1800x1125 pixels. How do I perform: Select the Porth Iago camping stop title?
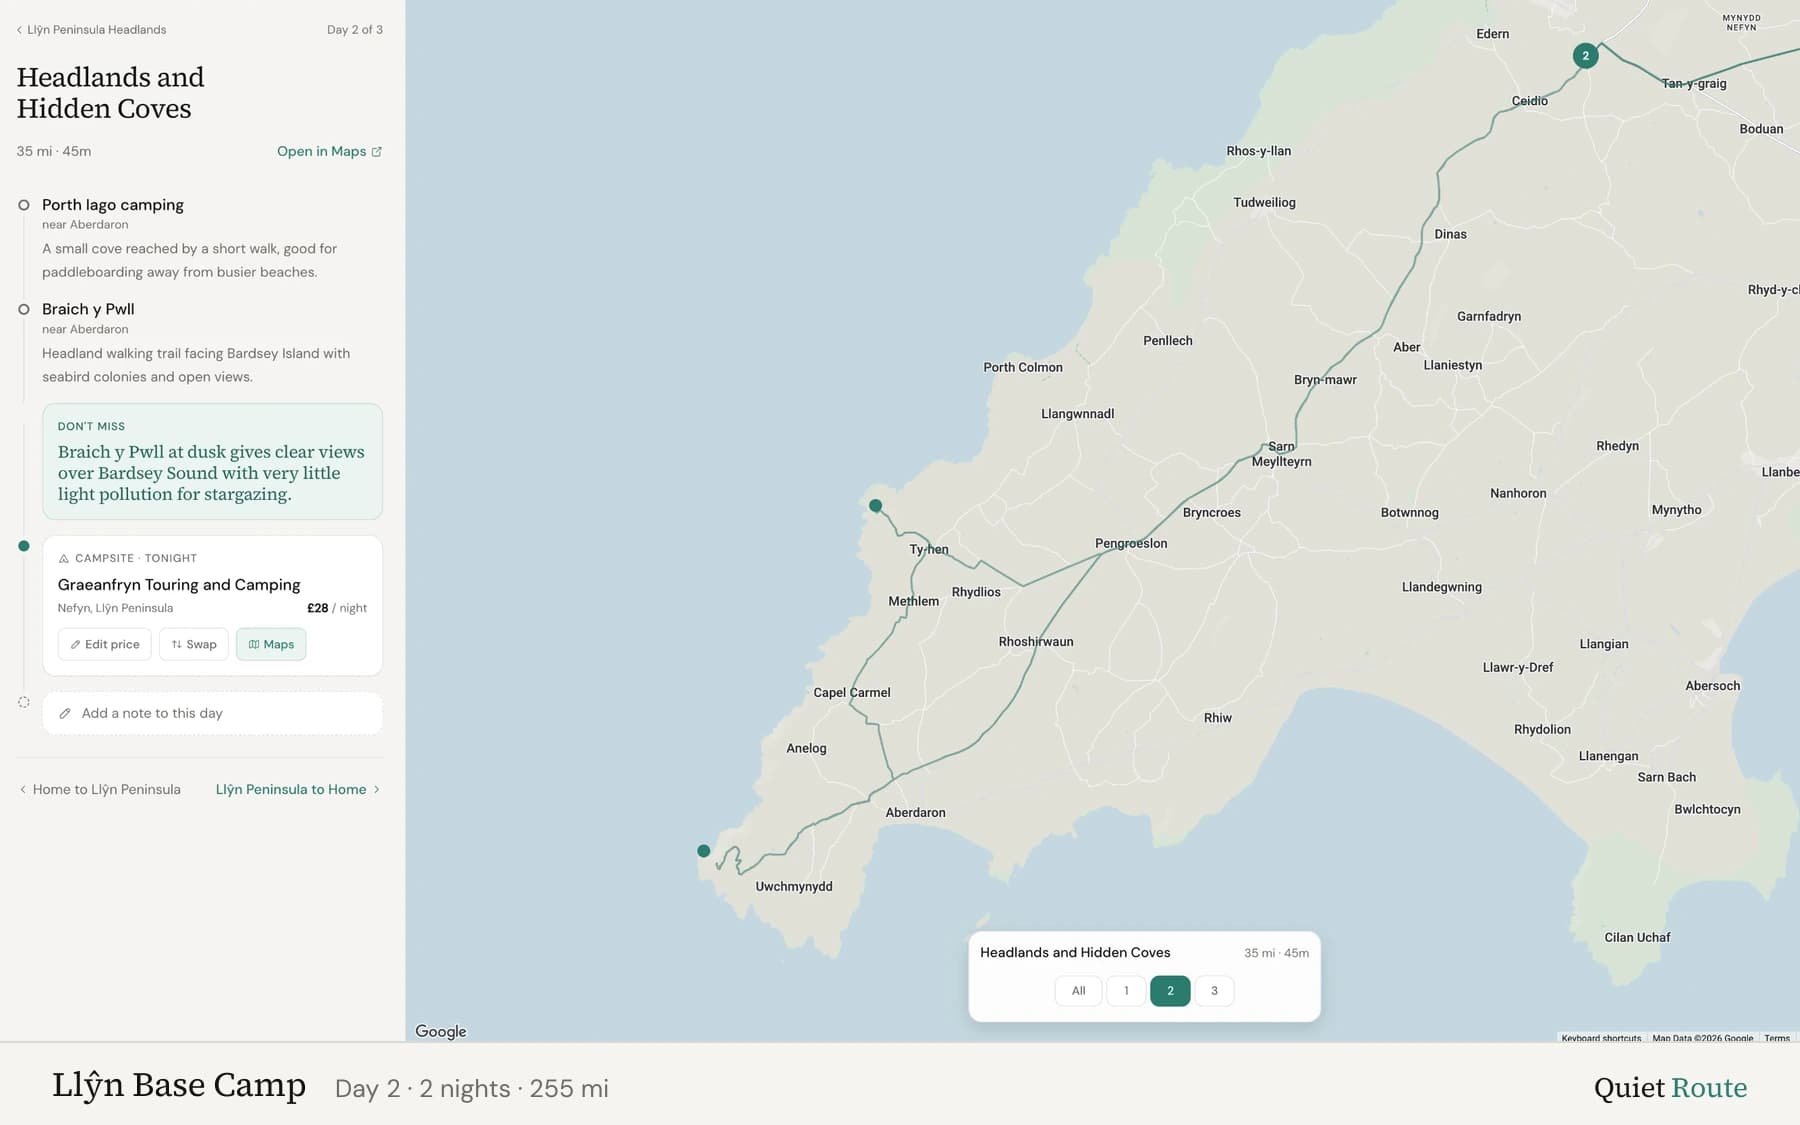[113, 205]
